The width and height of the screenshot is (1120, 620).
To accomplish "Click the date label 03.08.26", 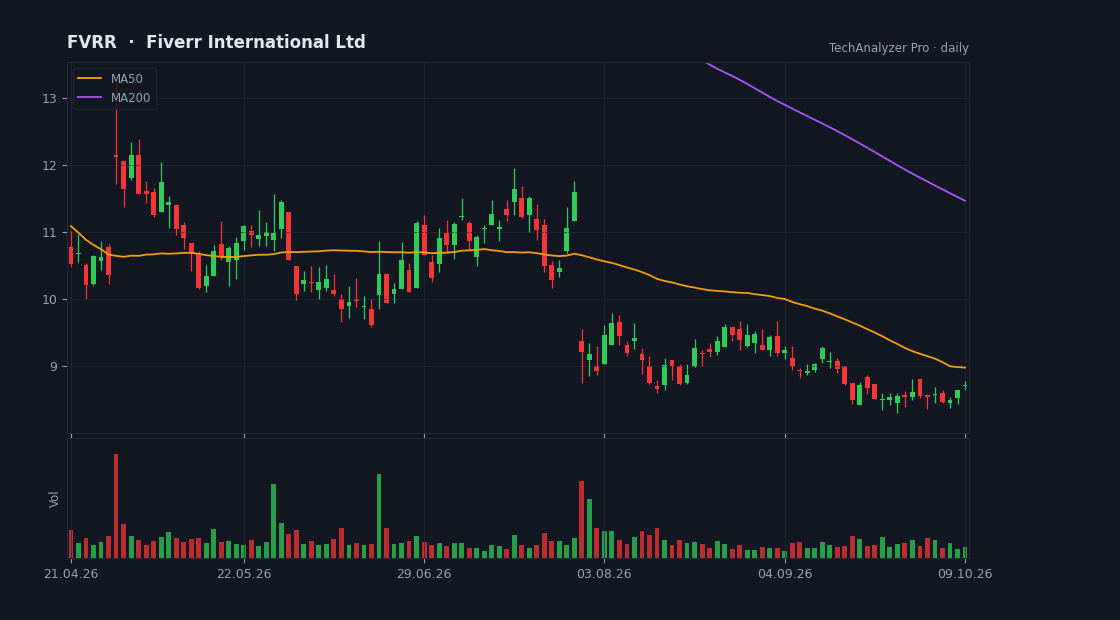I will point(604,574).
